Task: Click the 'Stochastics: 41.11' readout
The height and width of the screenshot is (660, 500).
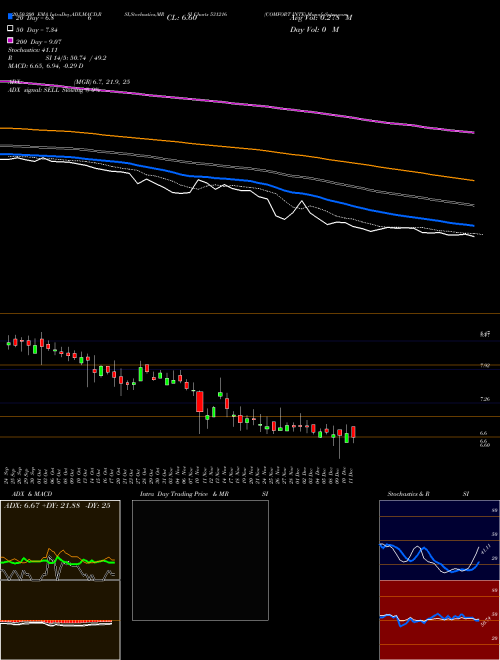Action: [x=32, y=50]
